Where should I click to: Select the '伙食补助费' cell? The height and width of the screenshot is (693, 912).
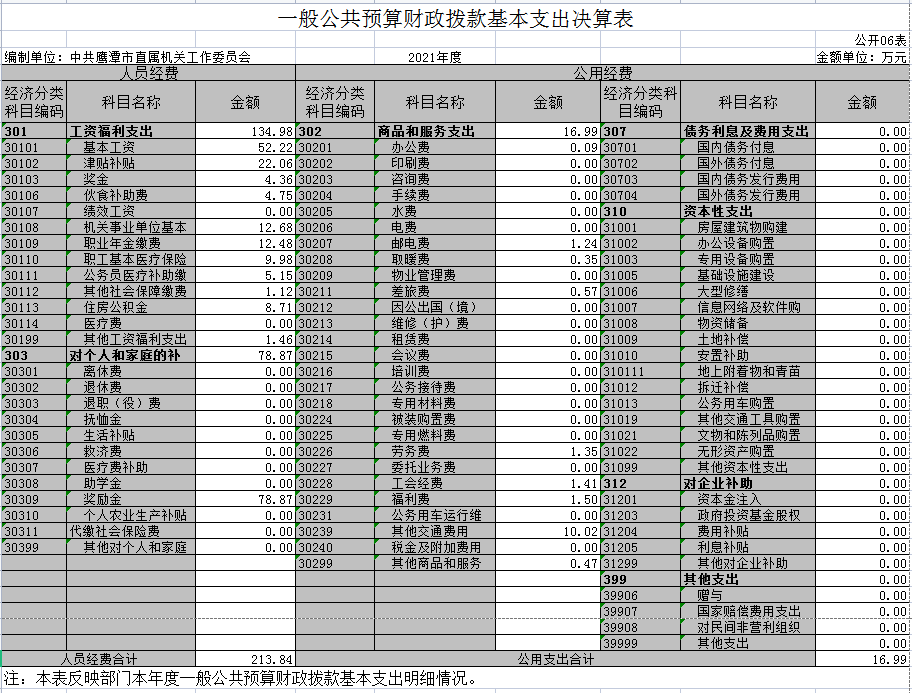pyautogui.click(x=131, y=195)
